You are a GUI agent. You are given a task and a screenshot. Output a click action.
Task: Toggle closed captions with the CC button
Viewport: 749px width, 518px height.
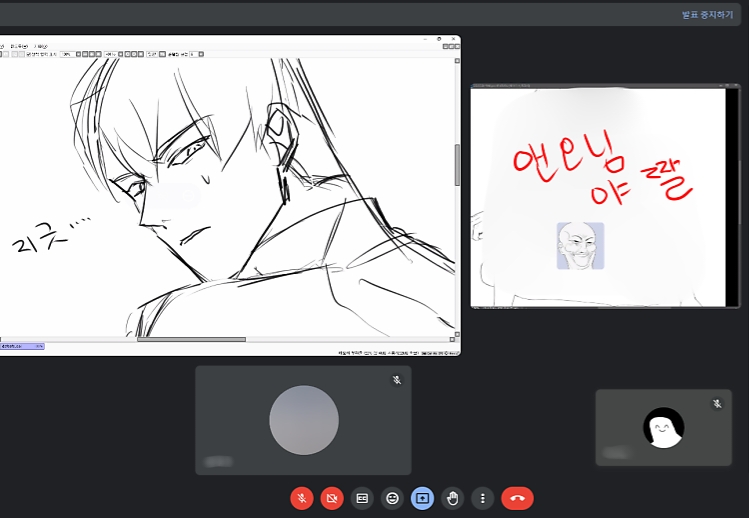click(362, 497)
